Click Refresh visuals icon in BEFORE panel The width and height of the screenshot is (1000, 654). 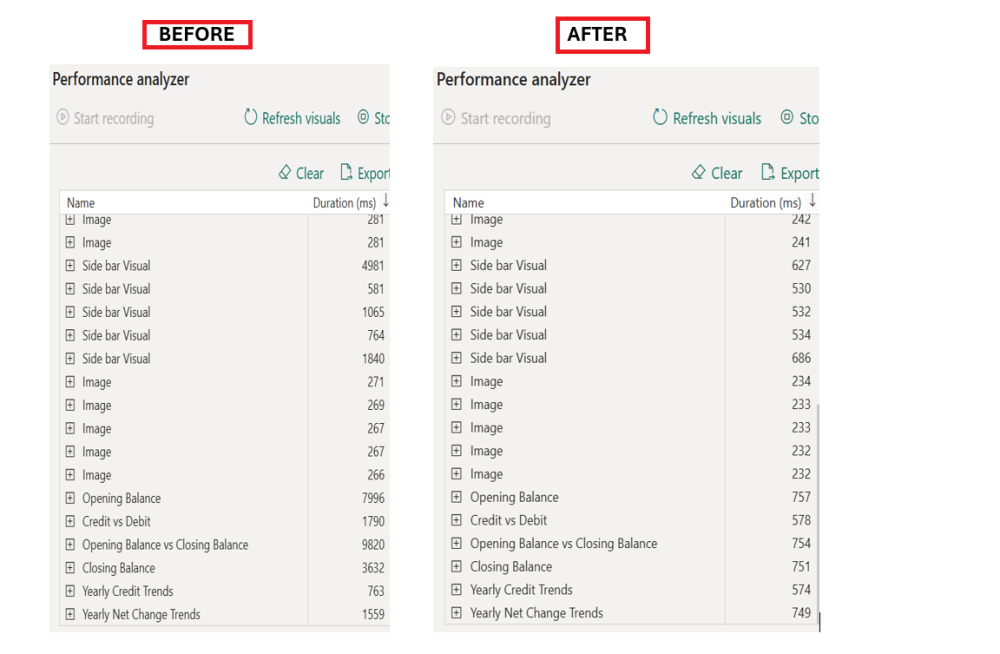(x=251, y=118)
